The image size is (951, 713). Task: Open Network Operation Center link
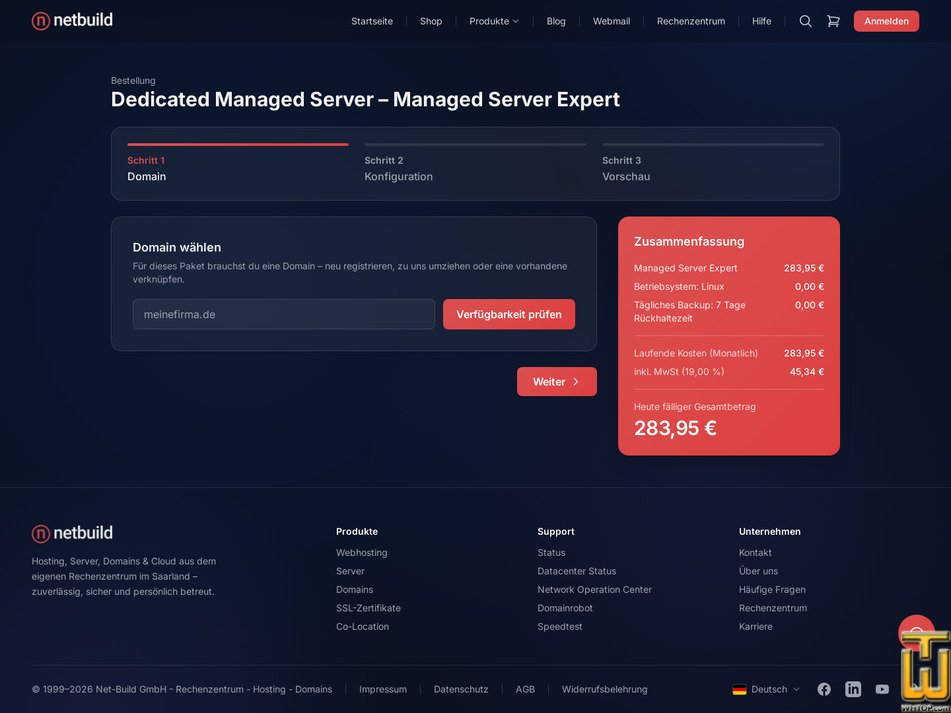point(594,589)
